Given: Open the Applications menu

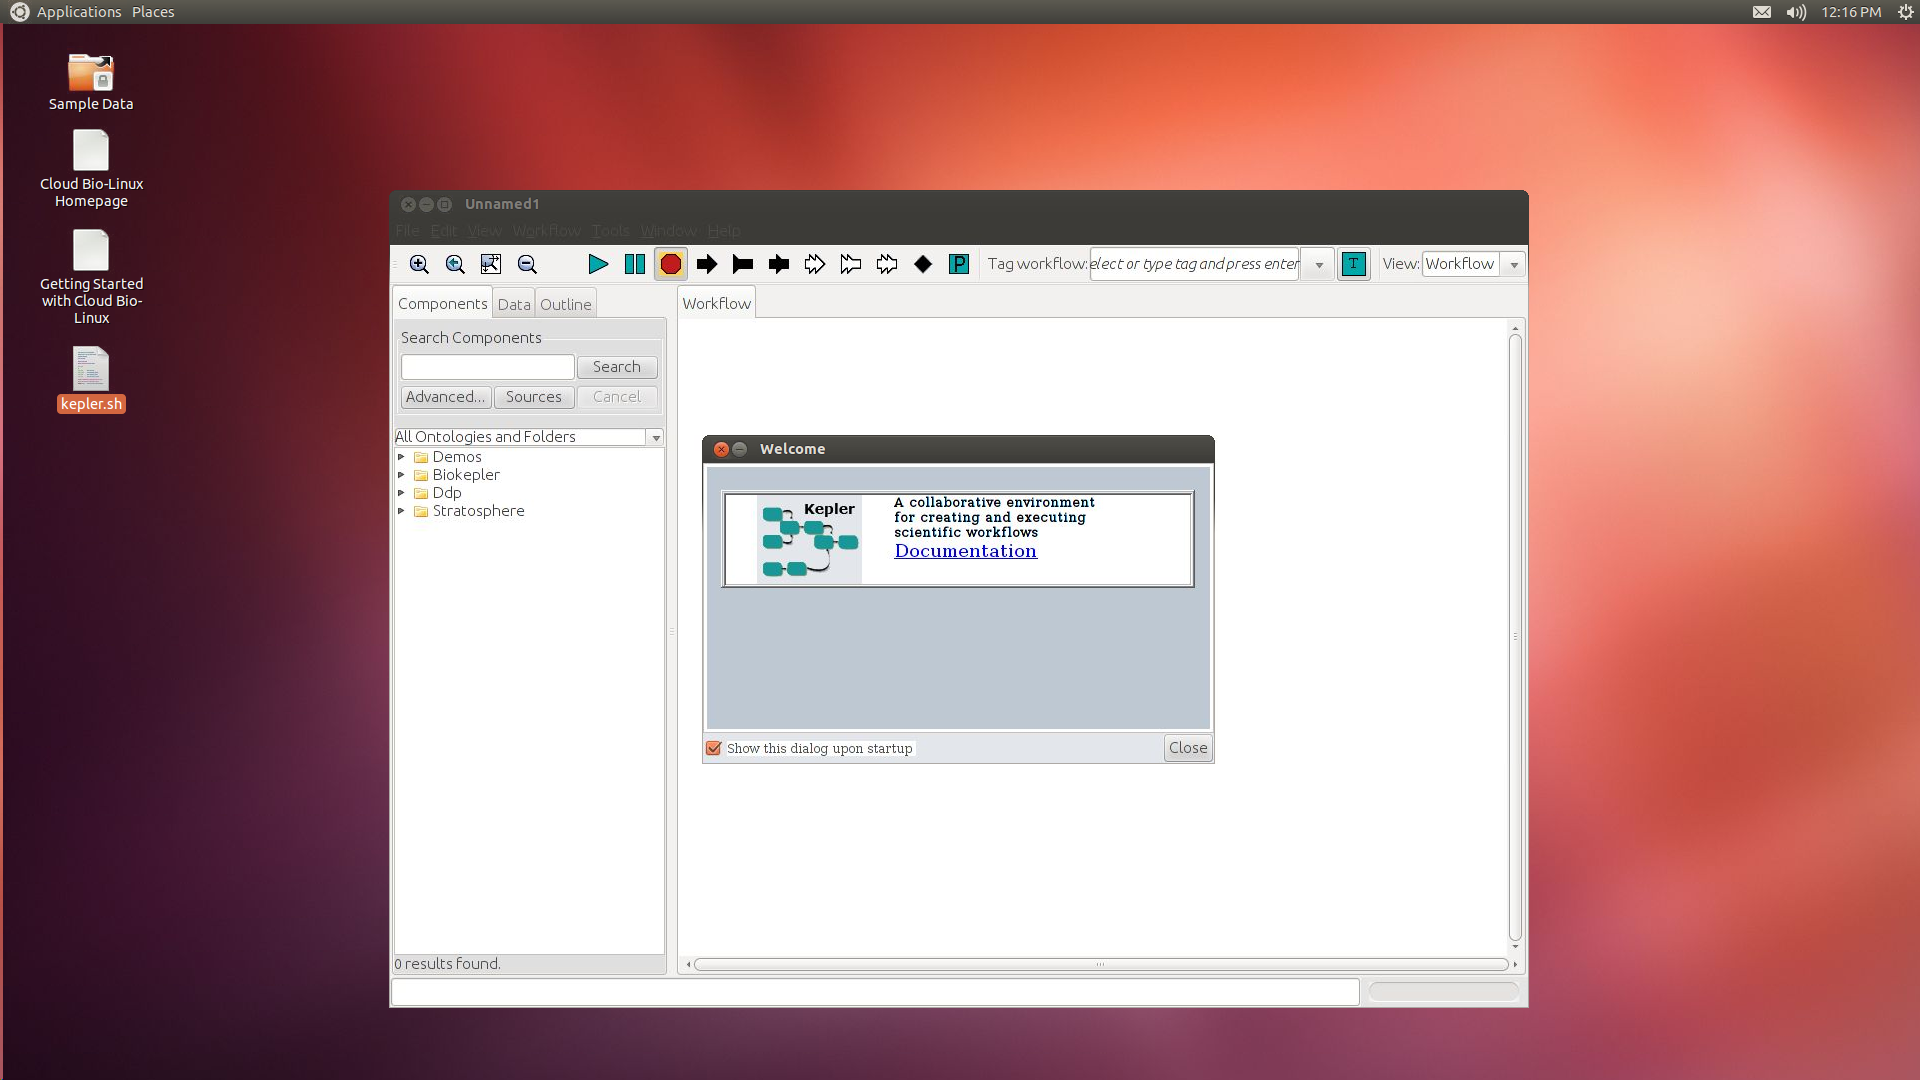Looking at the screenshot, I should click(79, 12).
